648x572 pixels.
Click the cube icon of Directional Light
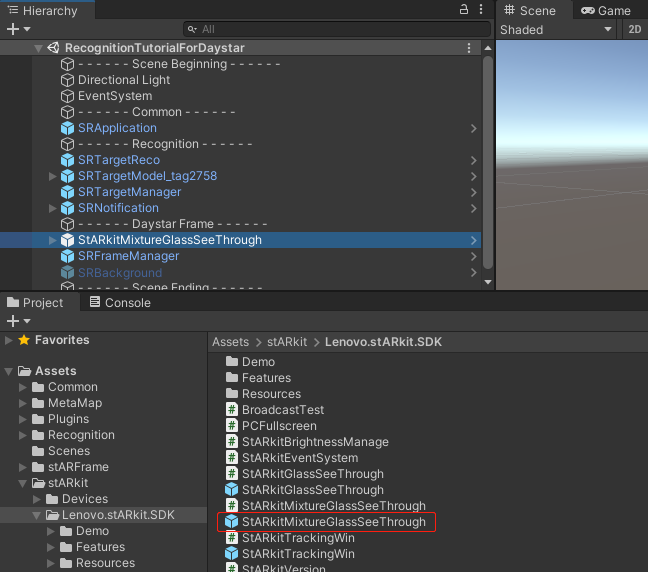click(x=67, y=80)
